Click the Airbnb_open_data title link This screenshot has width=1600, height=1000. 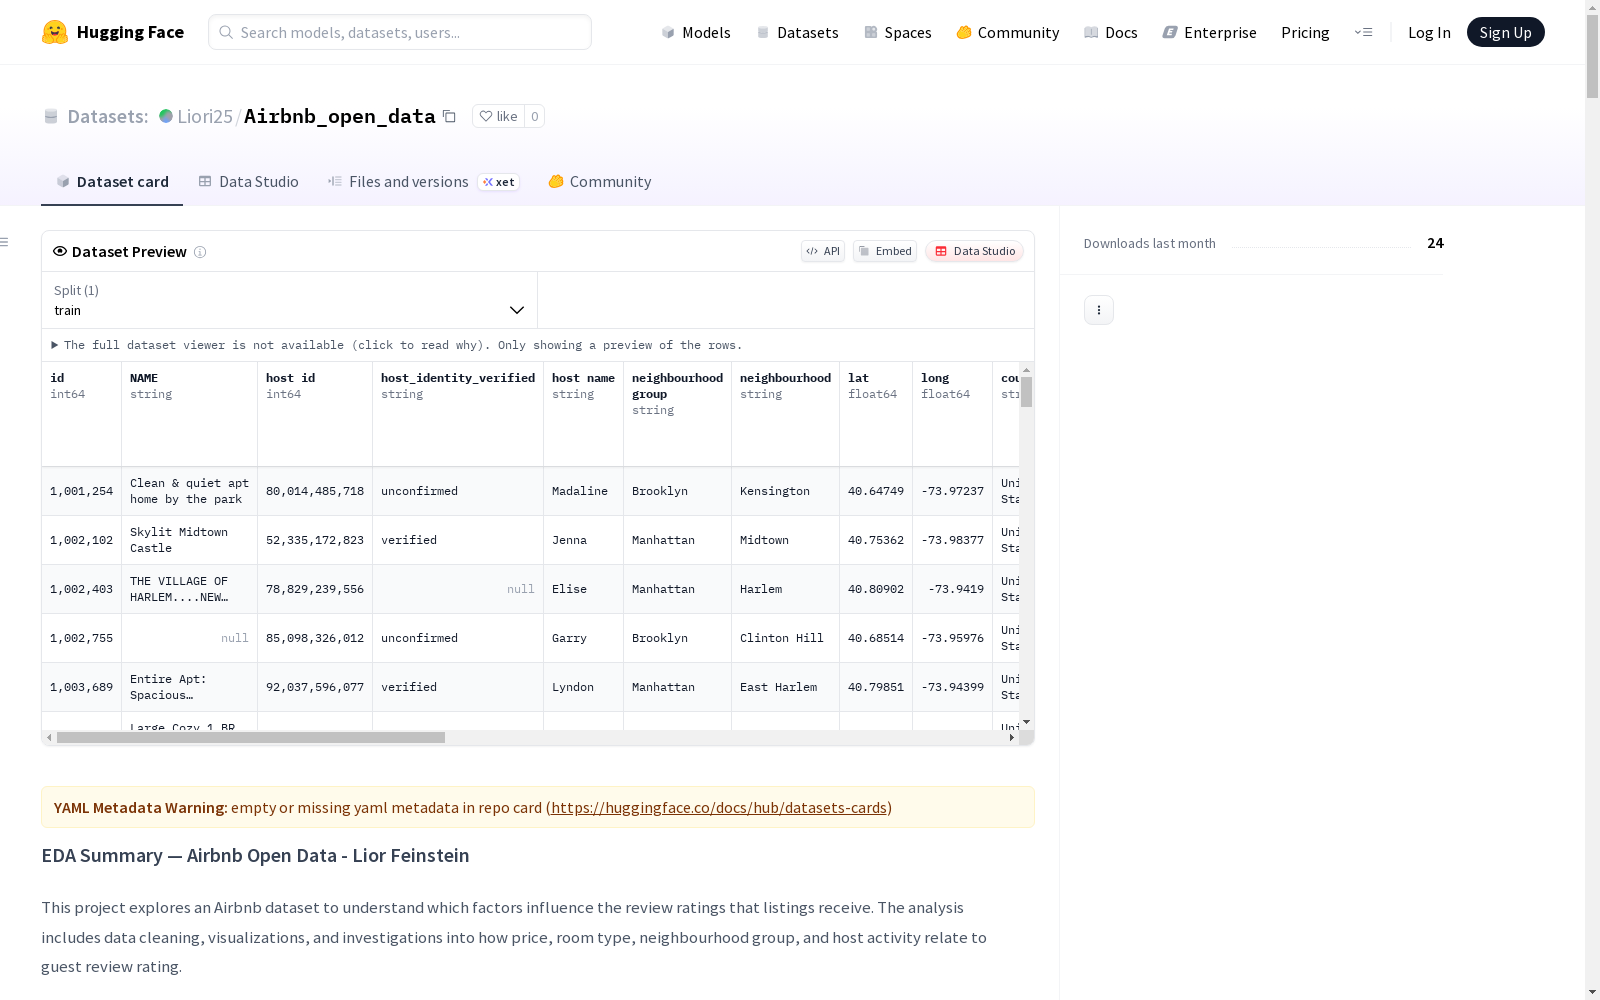tap(340, 116)
